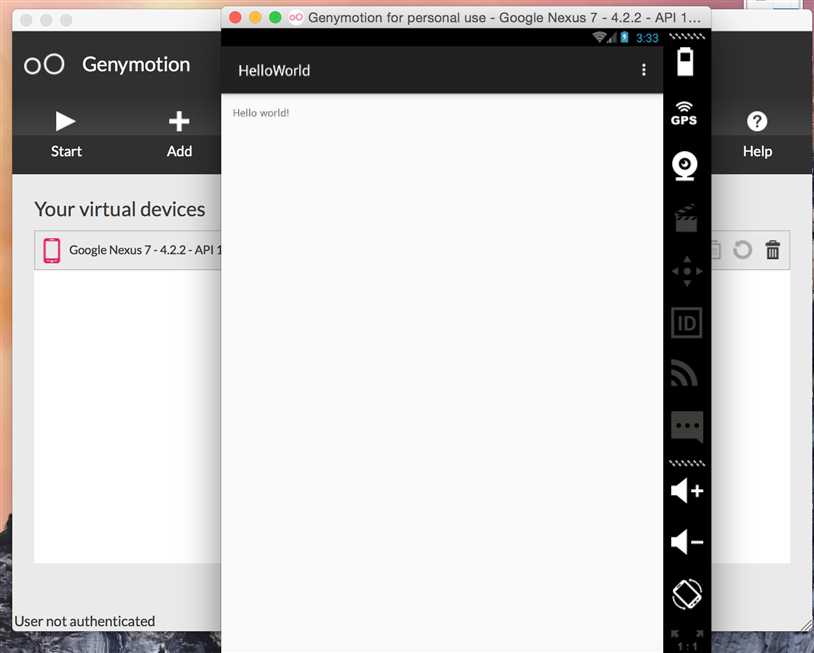Click the 'Your virtual devices' heading
The image size is (814, 653).
[x=120, y=209]
